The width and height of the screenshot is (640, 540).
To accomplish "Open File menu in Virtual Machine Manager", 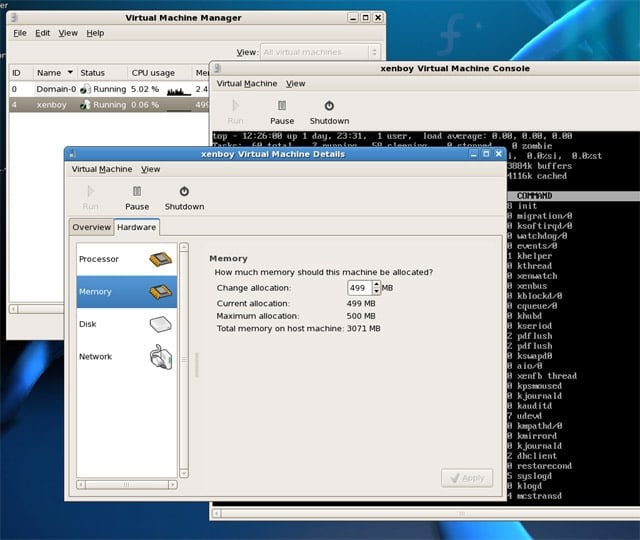I will tap(20, 33).
